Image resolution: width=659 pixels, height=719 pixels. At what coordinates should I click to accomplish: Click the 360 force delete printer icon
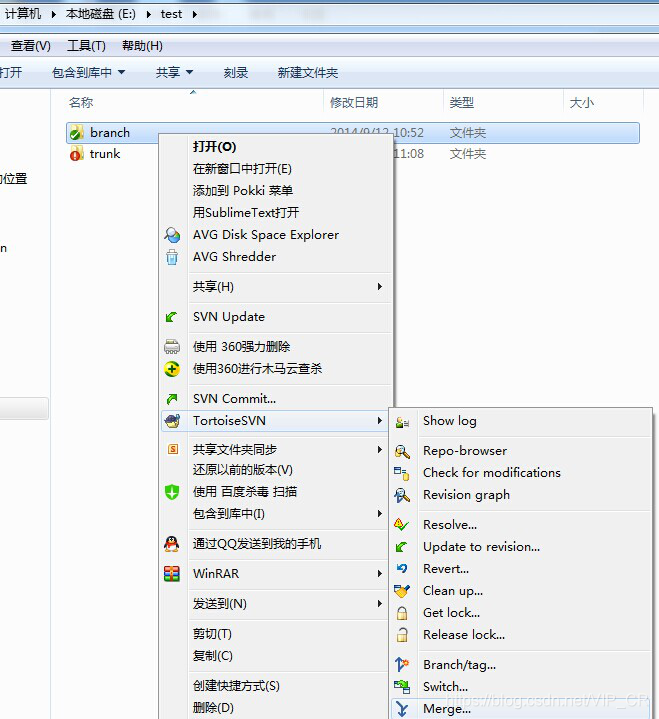point(172,347)
